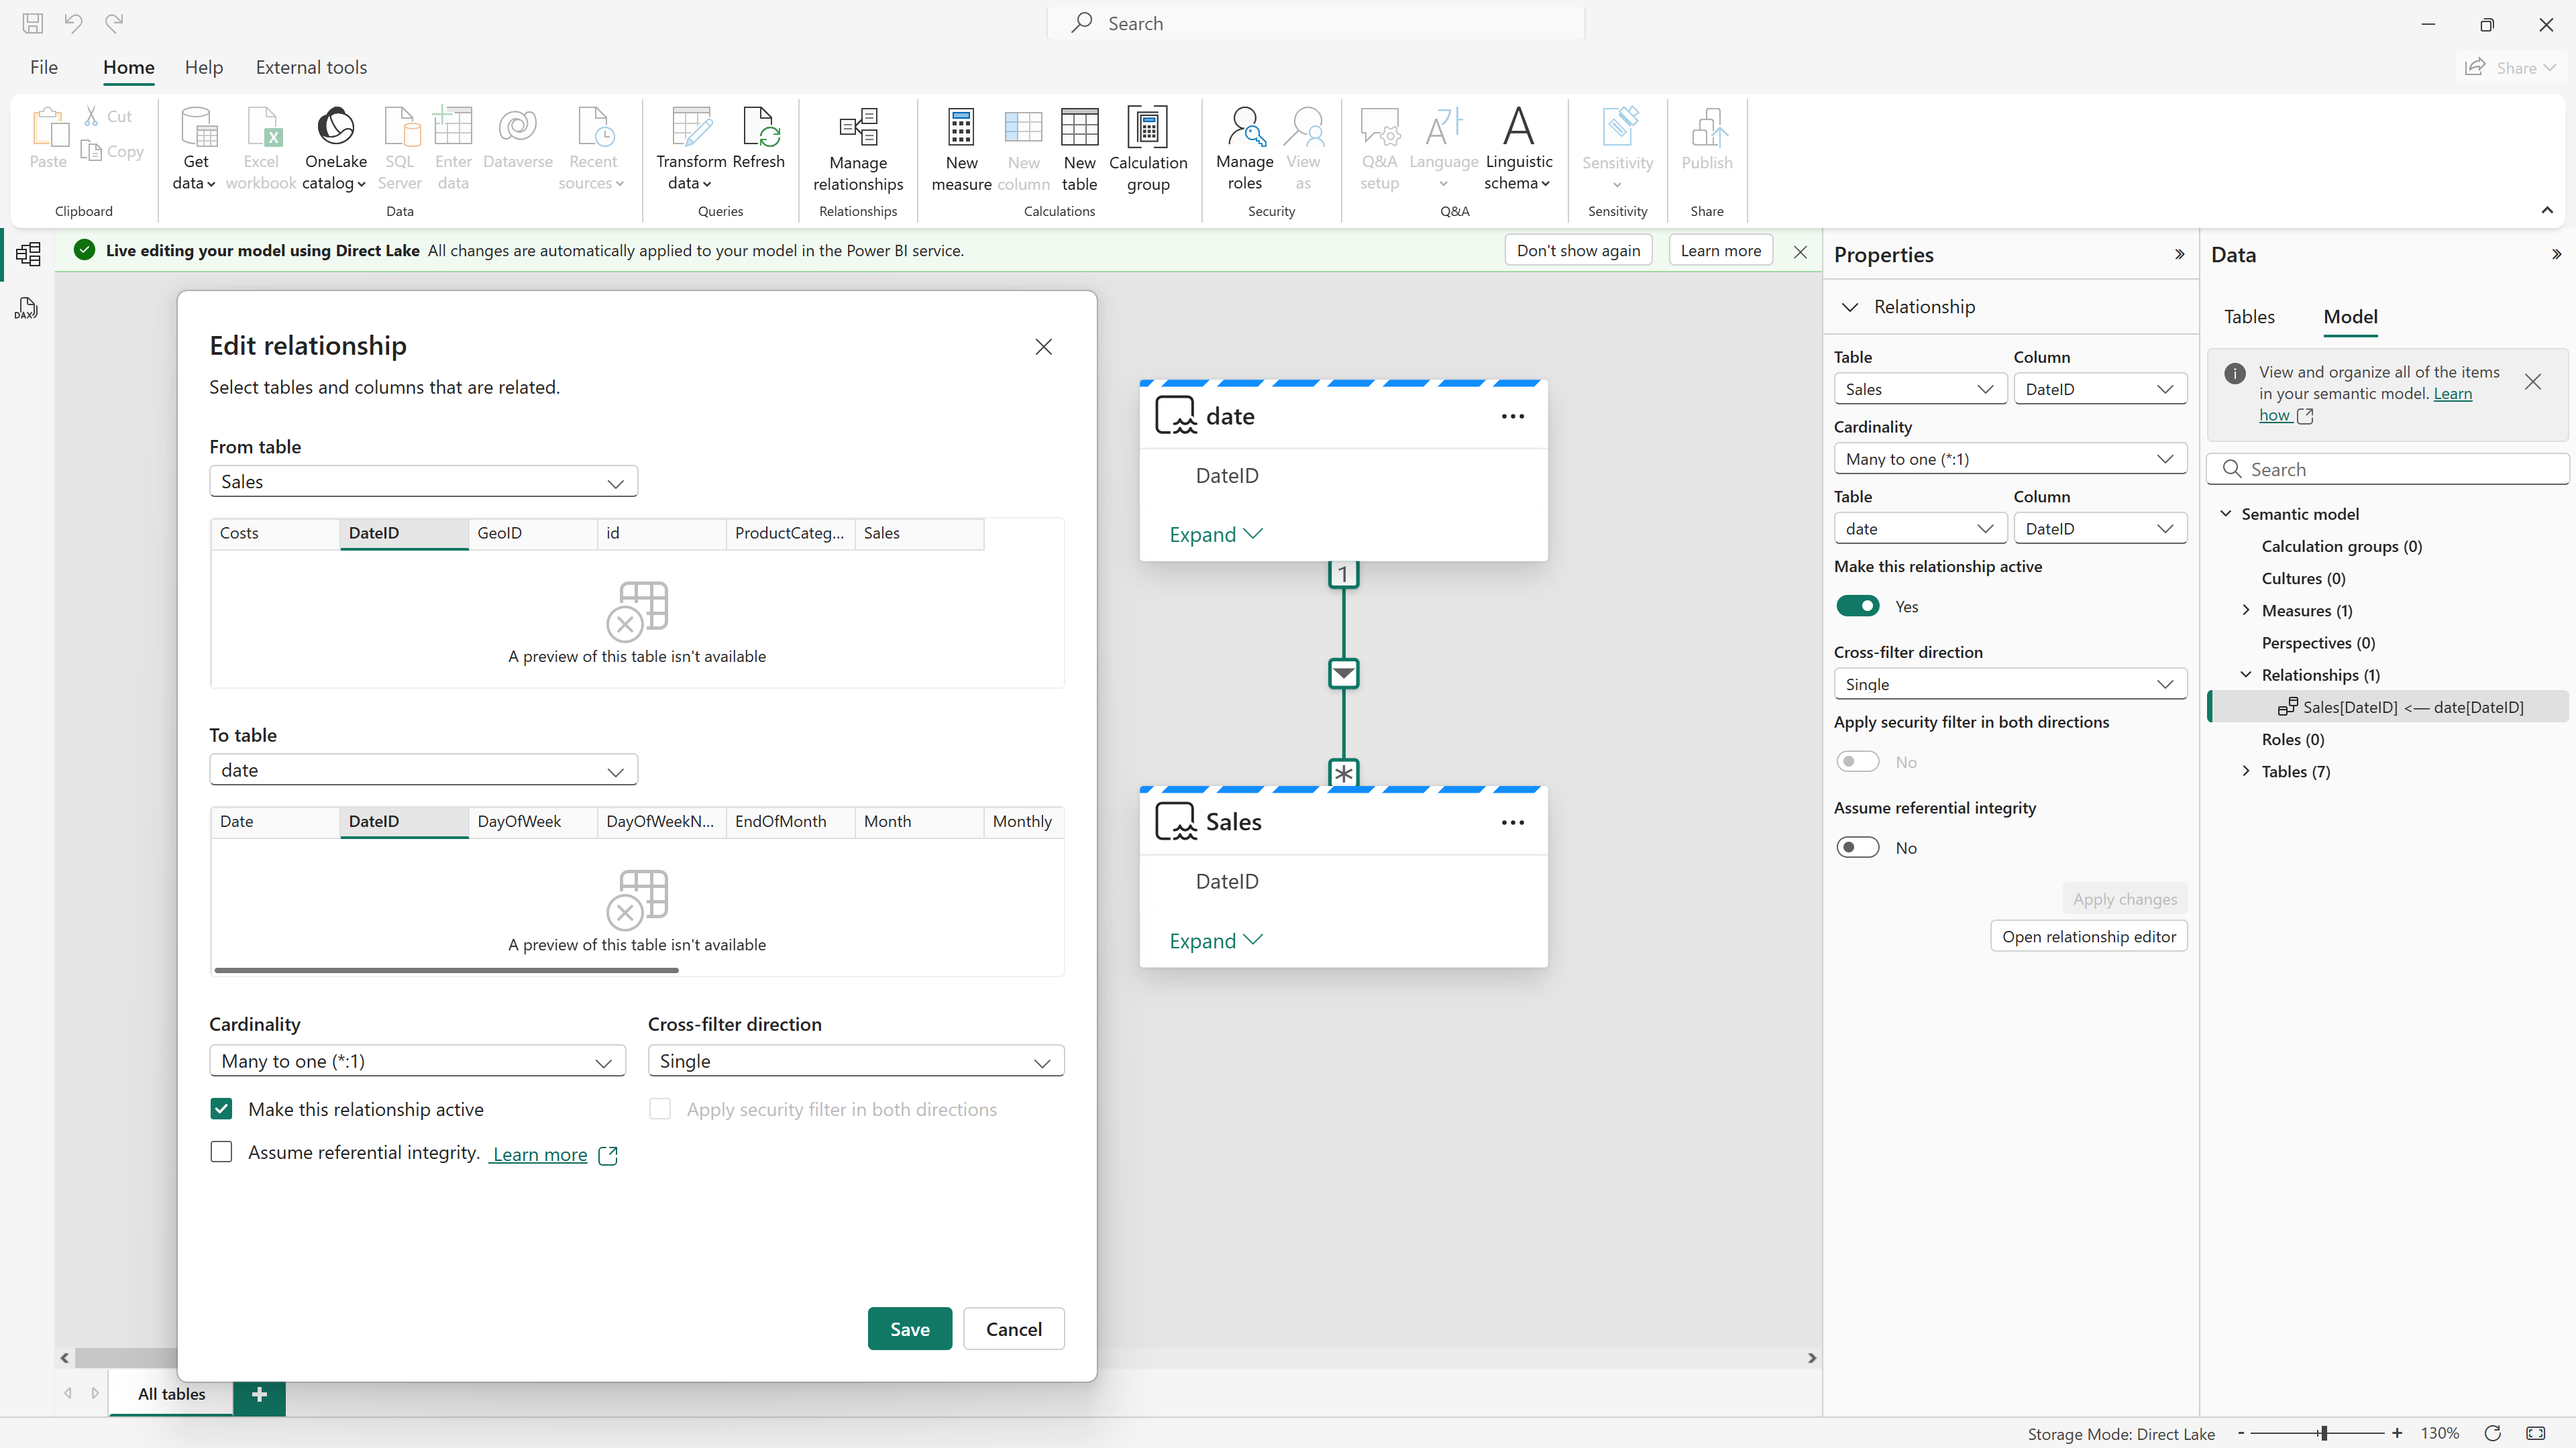Viewport: 2576px width, 1448px height.
Task: Dismiss the Direct Lake notification bar
Action: pyautogui.click(x=1800, y=251)
